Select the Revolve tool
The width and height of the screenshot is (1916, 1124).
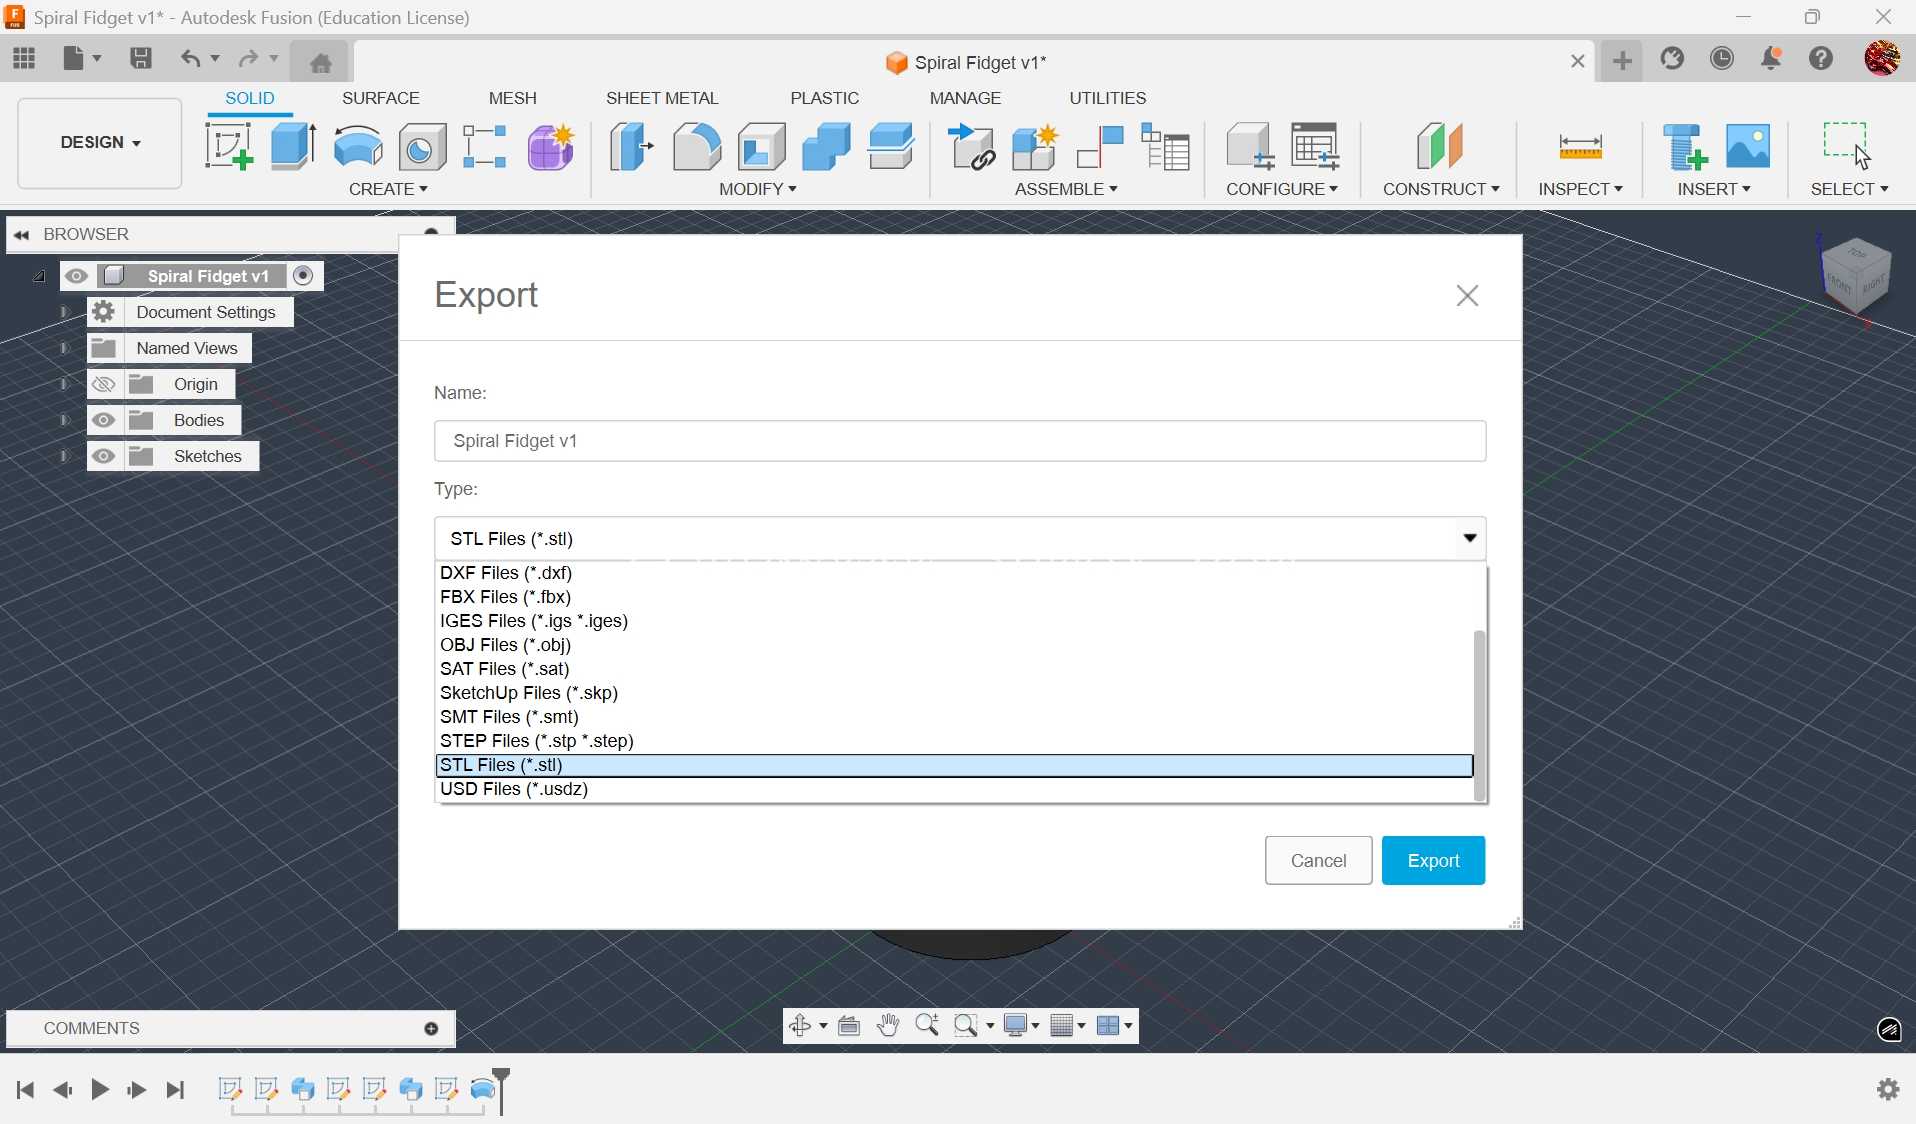click(x=358, y=146)
